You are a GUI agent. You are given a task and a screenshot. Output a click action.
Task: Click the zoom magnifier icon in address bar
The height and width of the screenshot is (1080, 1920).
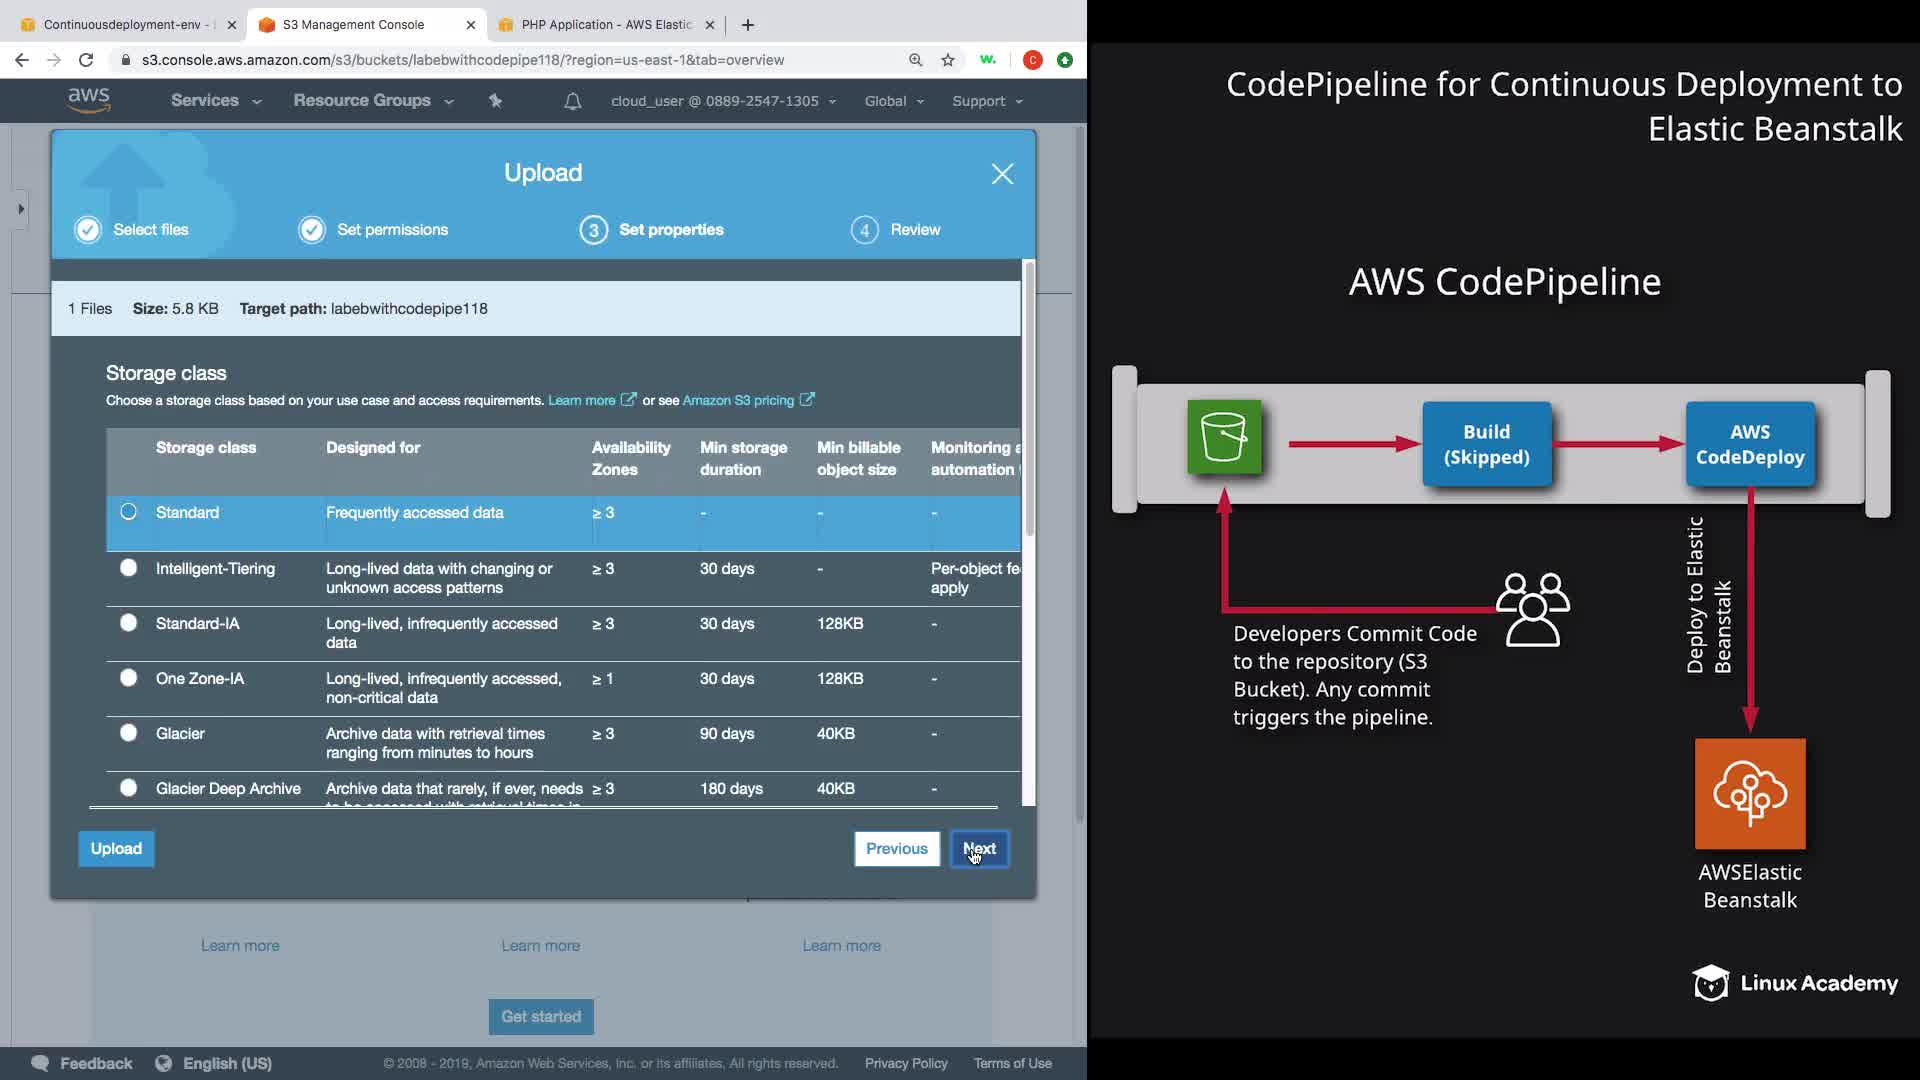click(915, 60)
